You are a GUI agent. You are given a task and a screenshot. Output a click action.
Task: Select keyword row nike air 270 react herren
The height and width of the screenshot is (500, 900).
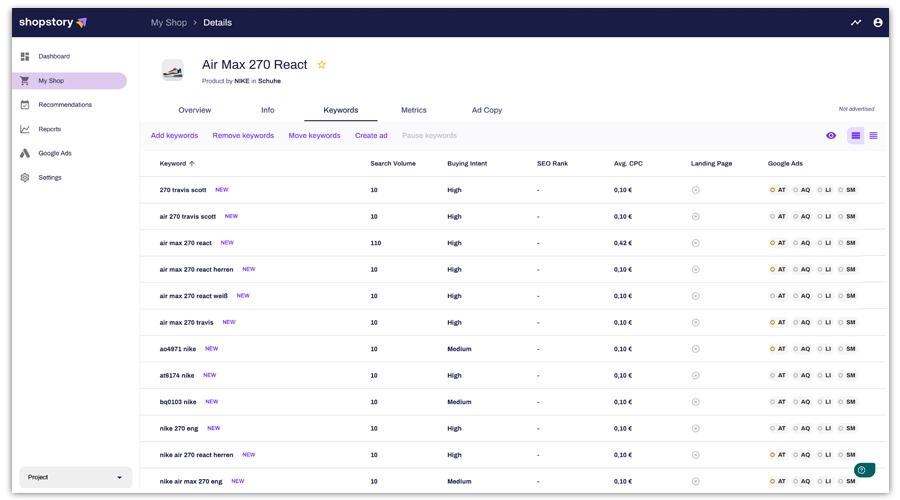click(512, 455)
